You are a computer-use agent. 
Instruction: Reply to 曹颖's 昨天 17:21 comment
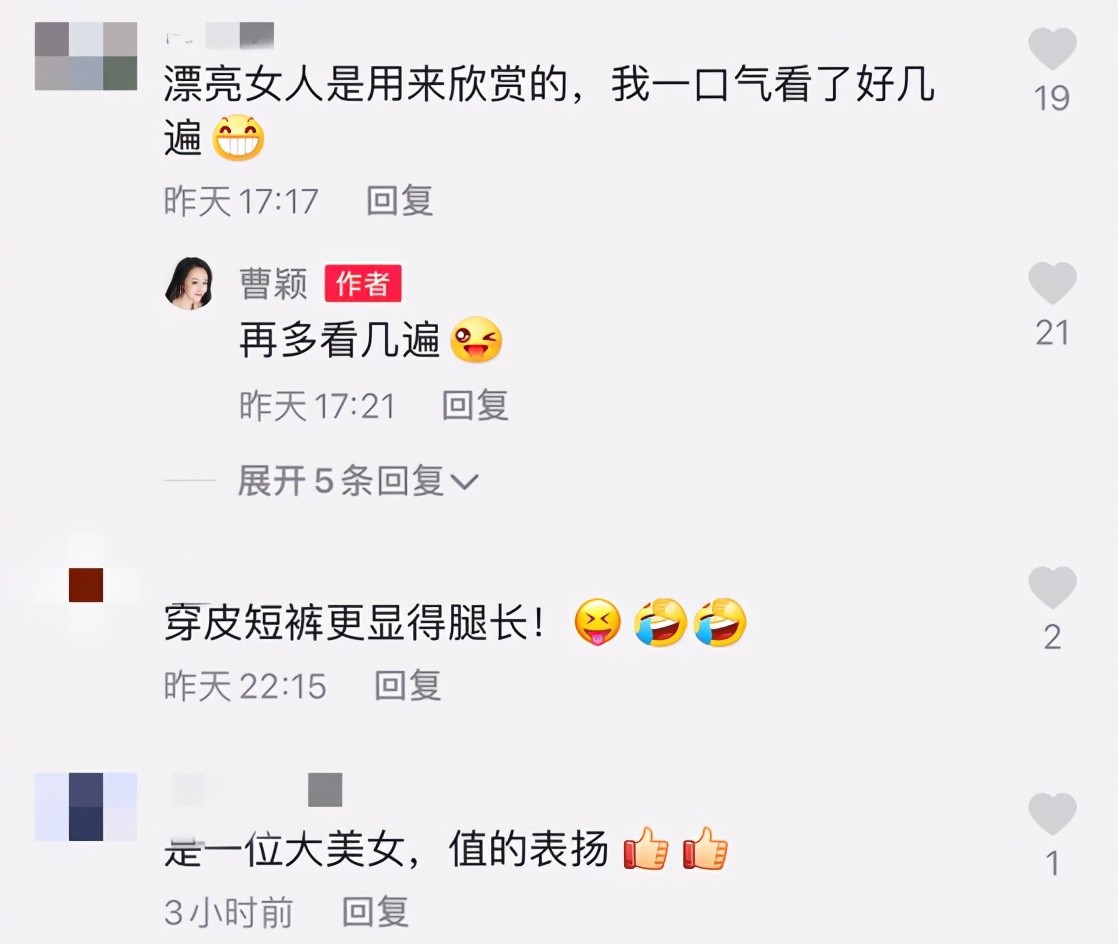pos(475,405)
